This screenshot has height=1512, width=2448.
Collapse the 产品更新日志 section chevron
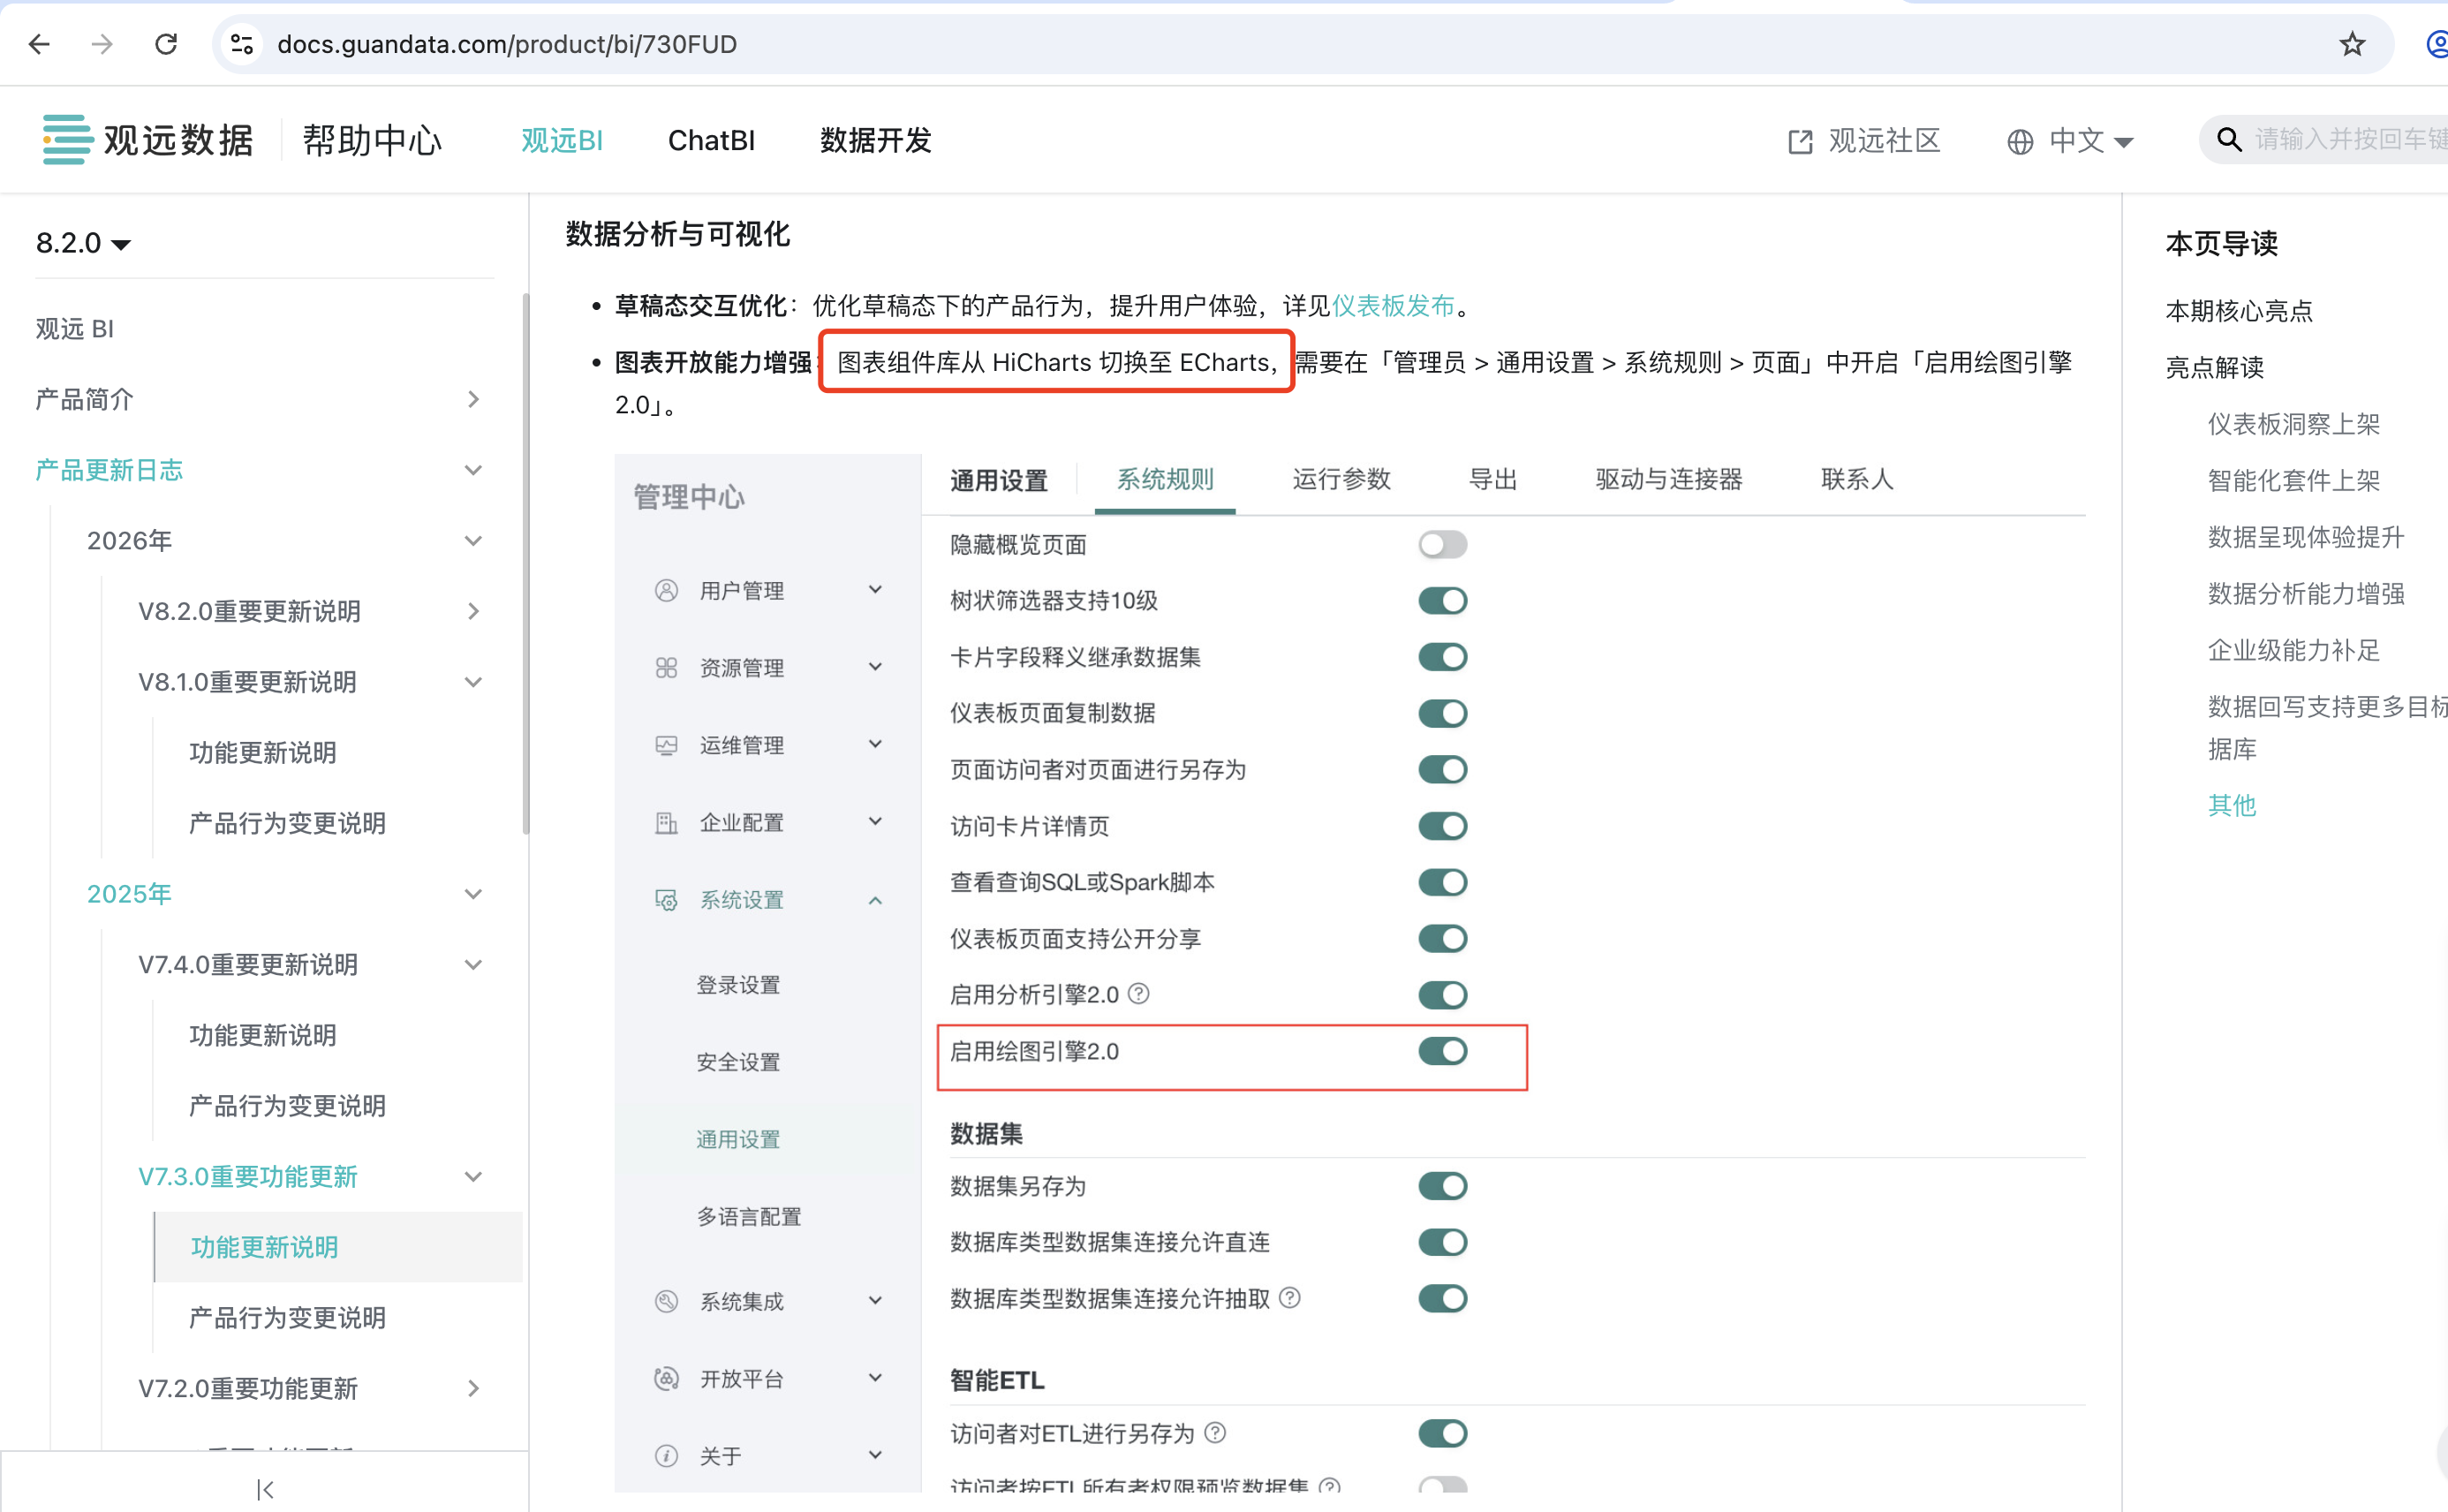tap(473, 470)
